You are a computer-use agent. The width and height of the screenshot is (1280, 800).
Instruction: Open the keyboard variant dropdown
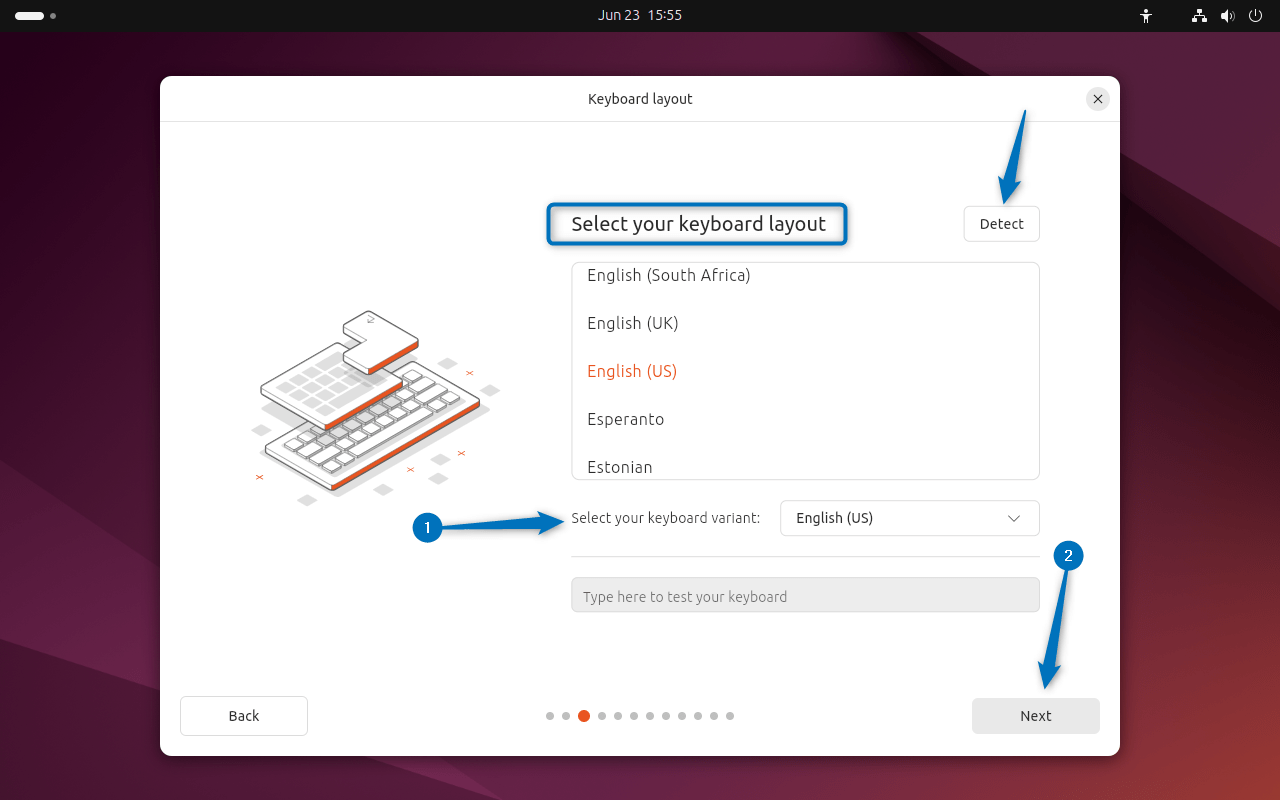(909, 518)
